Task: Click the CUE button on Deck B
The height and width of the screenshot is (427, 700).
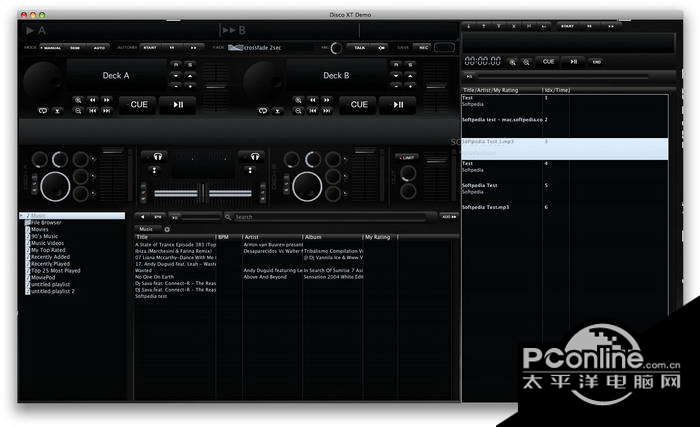Action: point(358,103)
